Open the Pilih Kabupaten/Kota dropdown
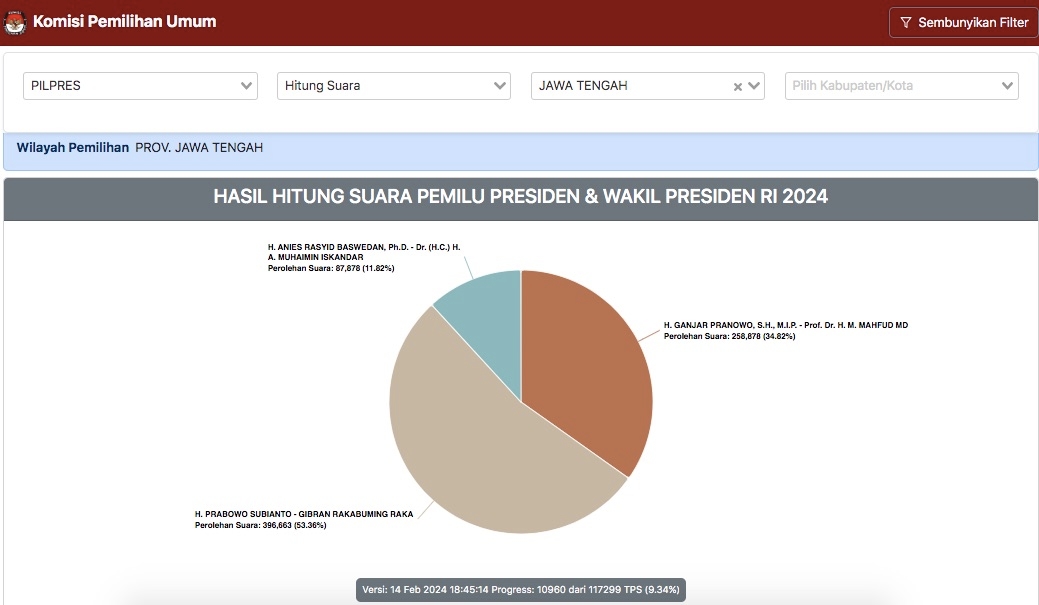1039x605 pixels. coord(902,86)
